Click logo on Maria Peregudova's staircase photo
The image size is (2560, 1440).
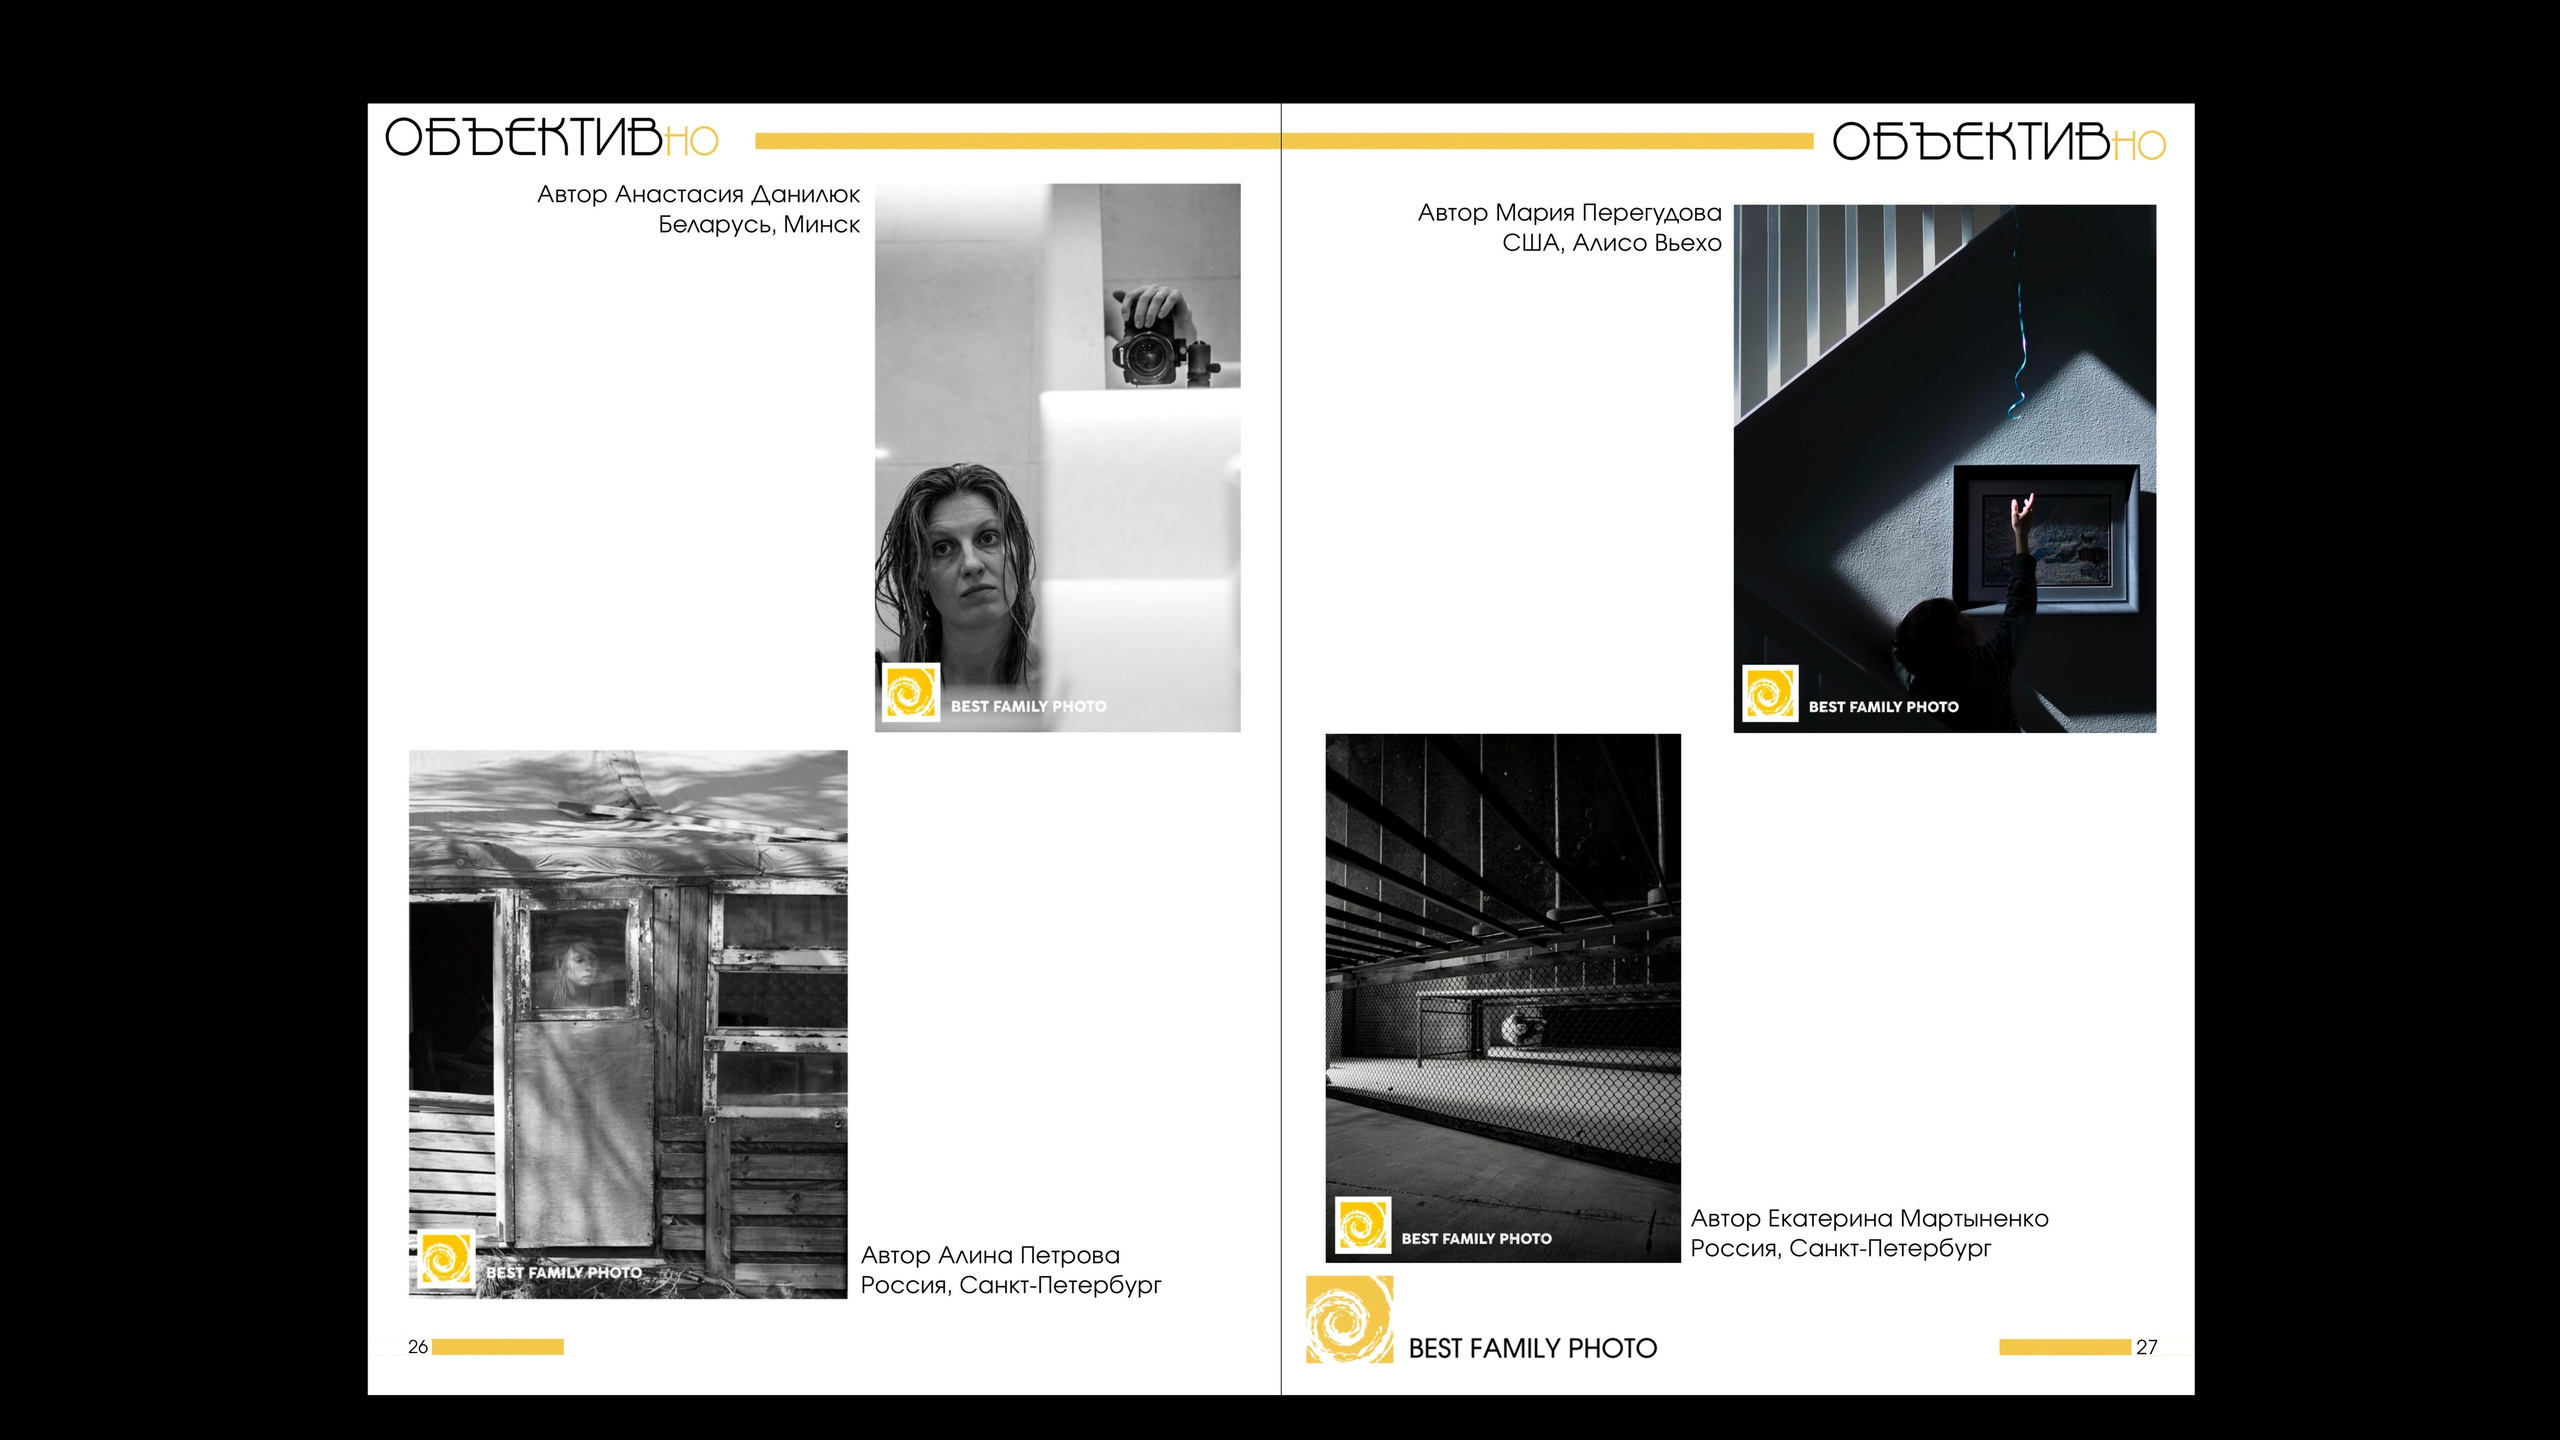(x=1770, y=693)
